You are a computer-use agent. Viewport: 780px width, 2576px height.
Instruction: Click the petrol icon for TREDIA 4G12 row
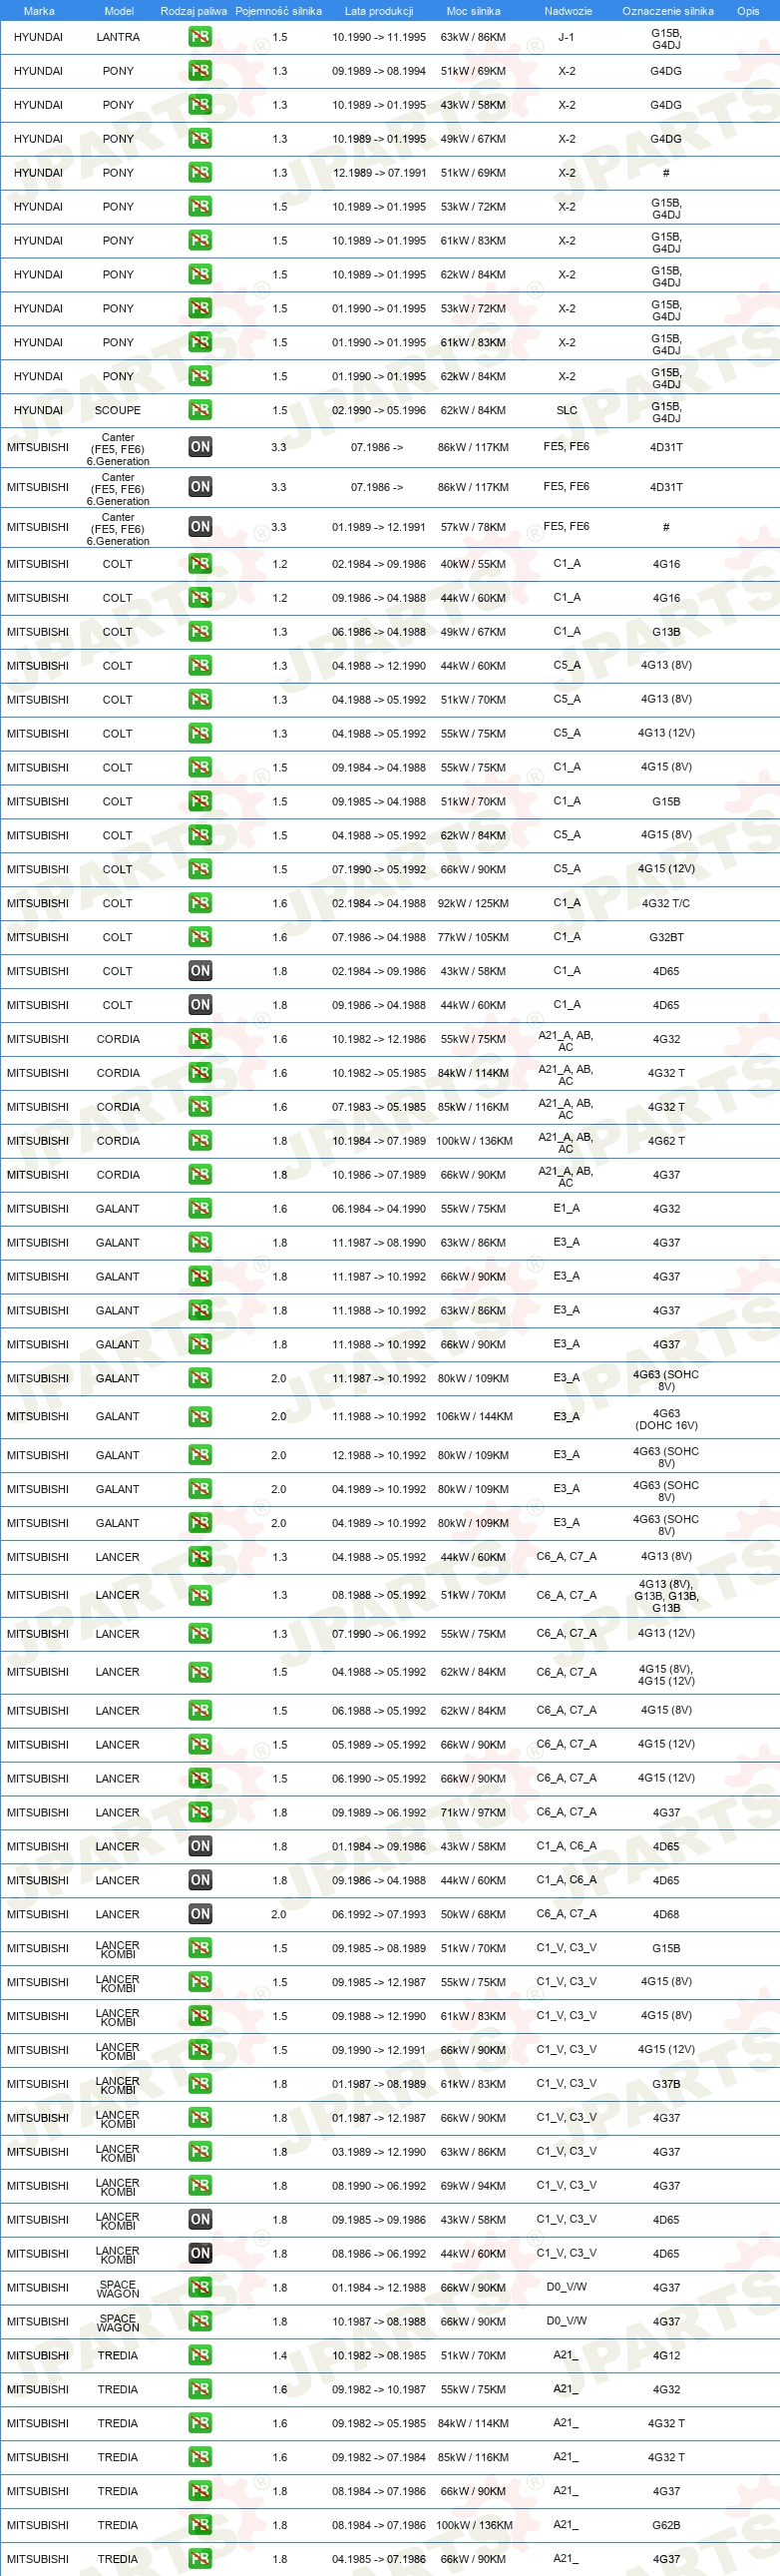[200, 2355]
